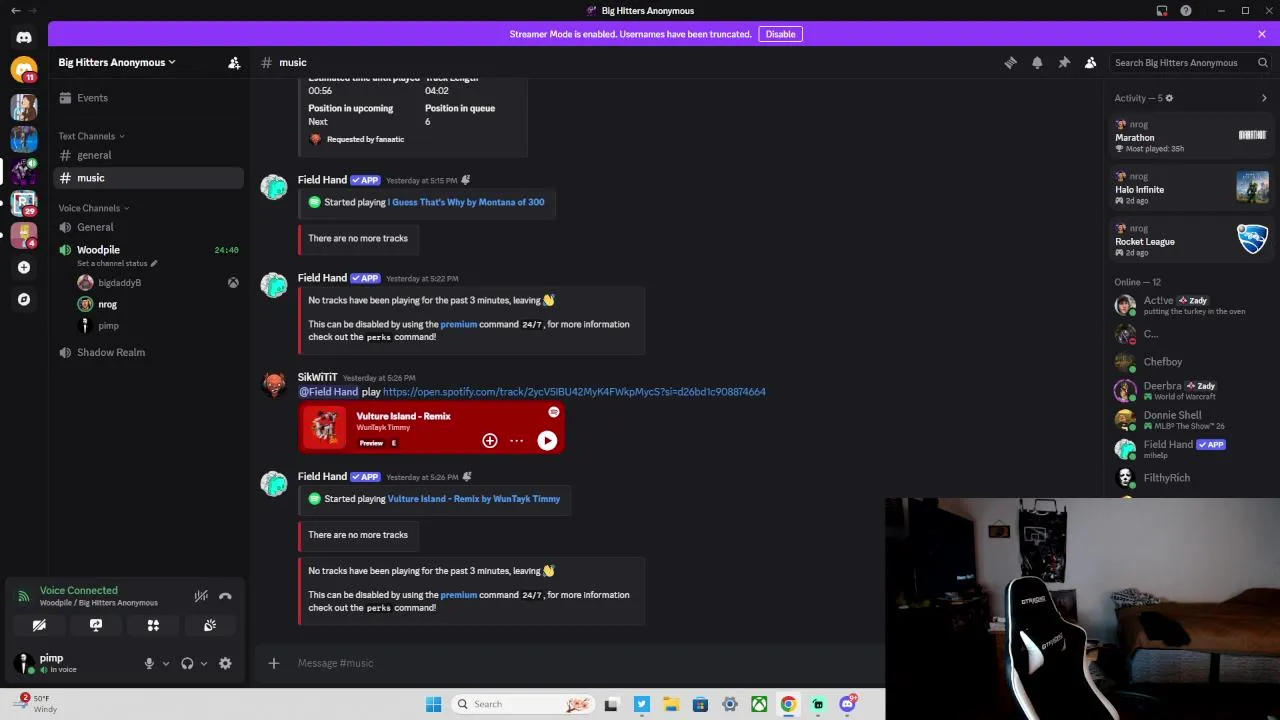1280x720 pixels.
Task: Open the attachment plus button in message bar
Action: tap(274, 663)
